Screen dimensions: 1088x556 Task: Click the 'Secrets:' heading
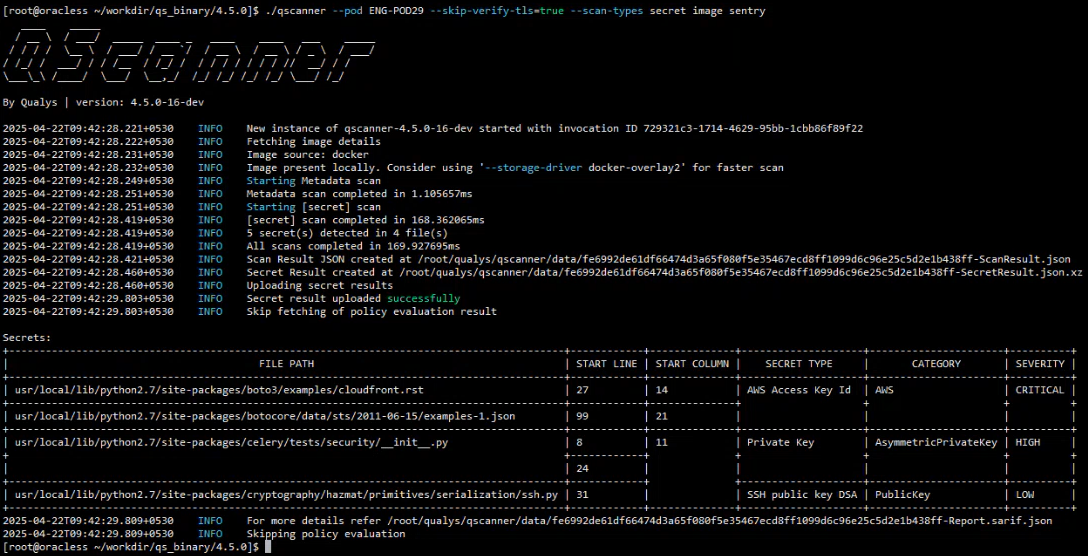(27, 338)
